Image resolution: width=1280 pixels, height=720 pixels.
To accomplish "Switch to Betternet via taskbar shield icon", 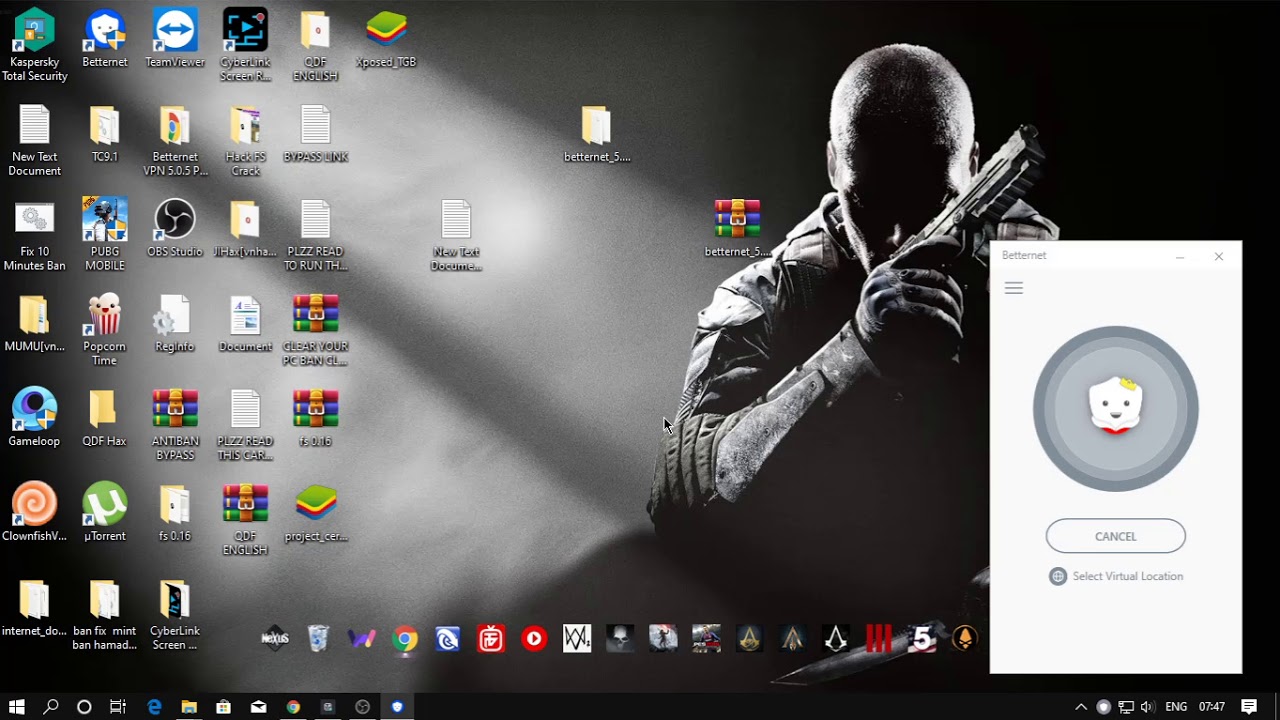I will point(397,706).
